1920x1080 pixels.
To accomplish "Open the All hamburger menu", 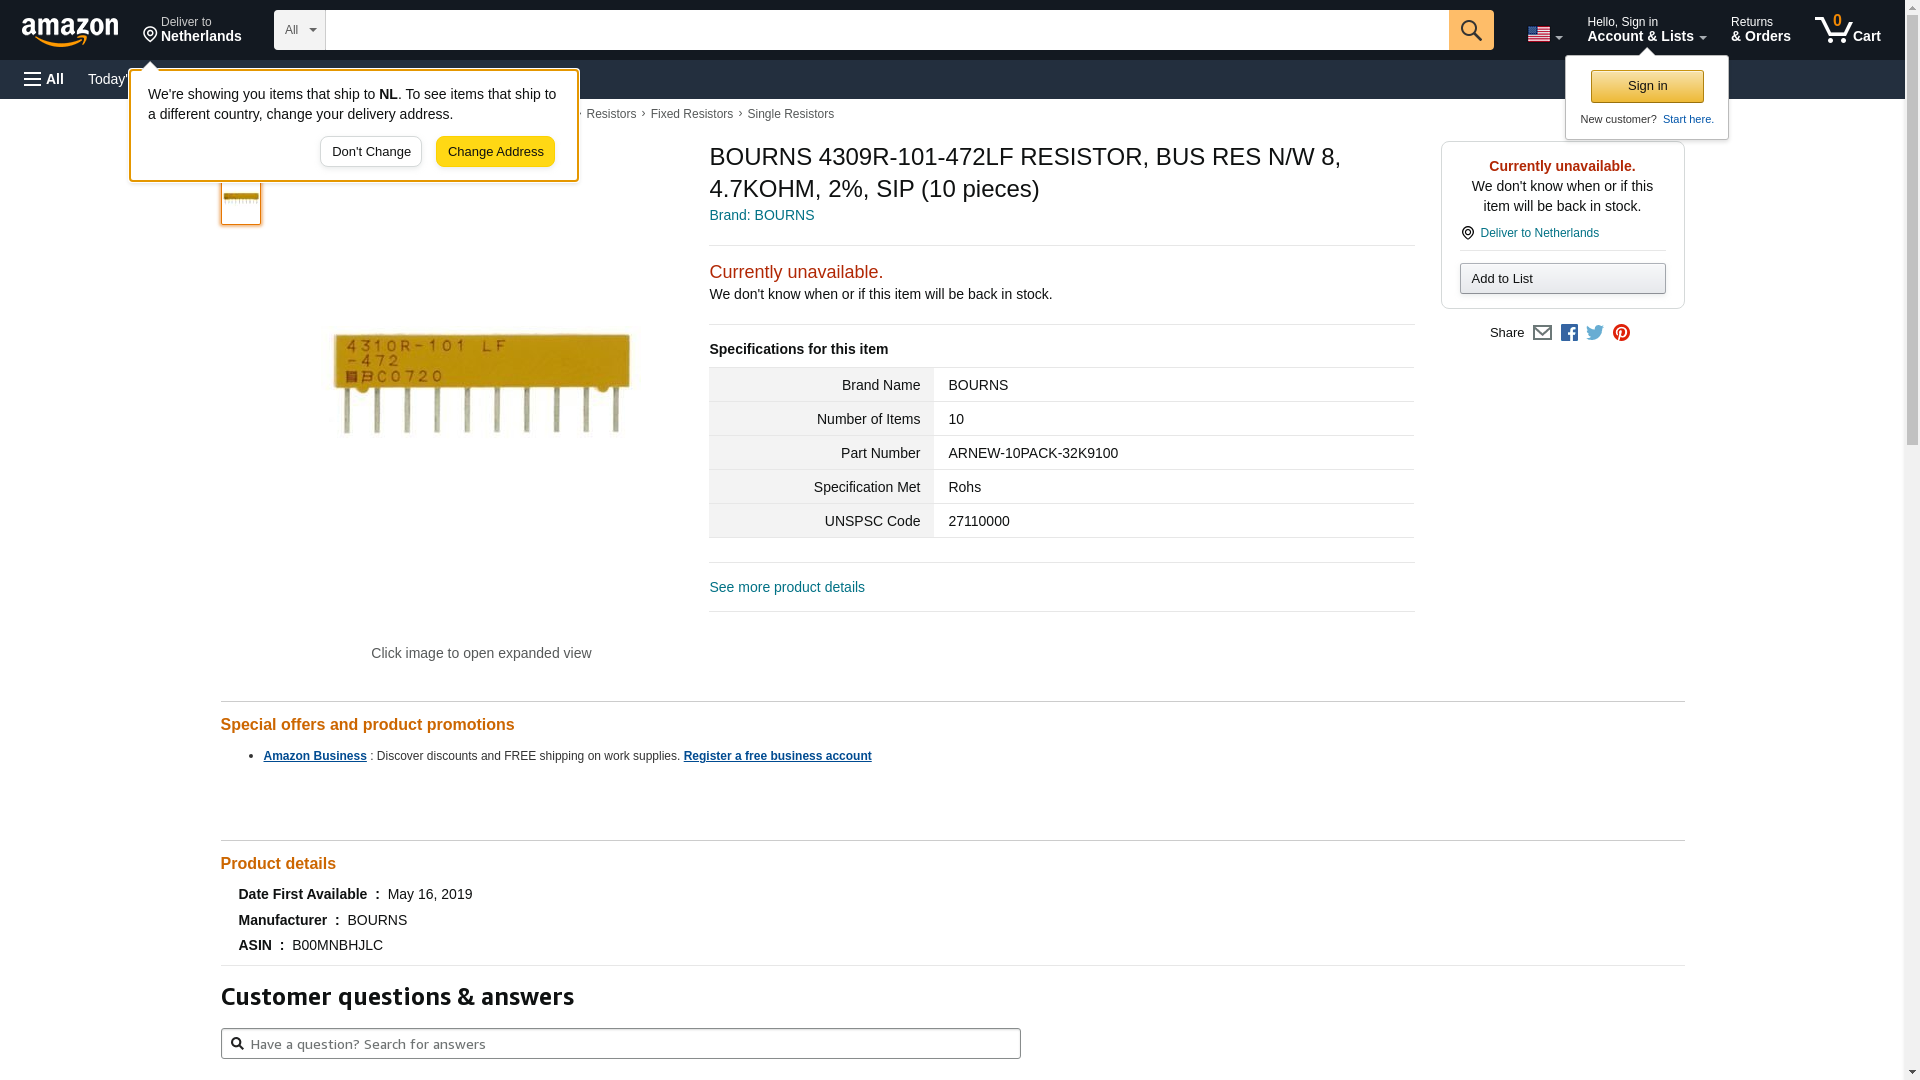I will point(44,79).
